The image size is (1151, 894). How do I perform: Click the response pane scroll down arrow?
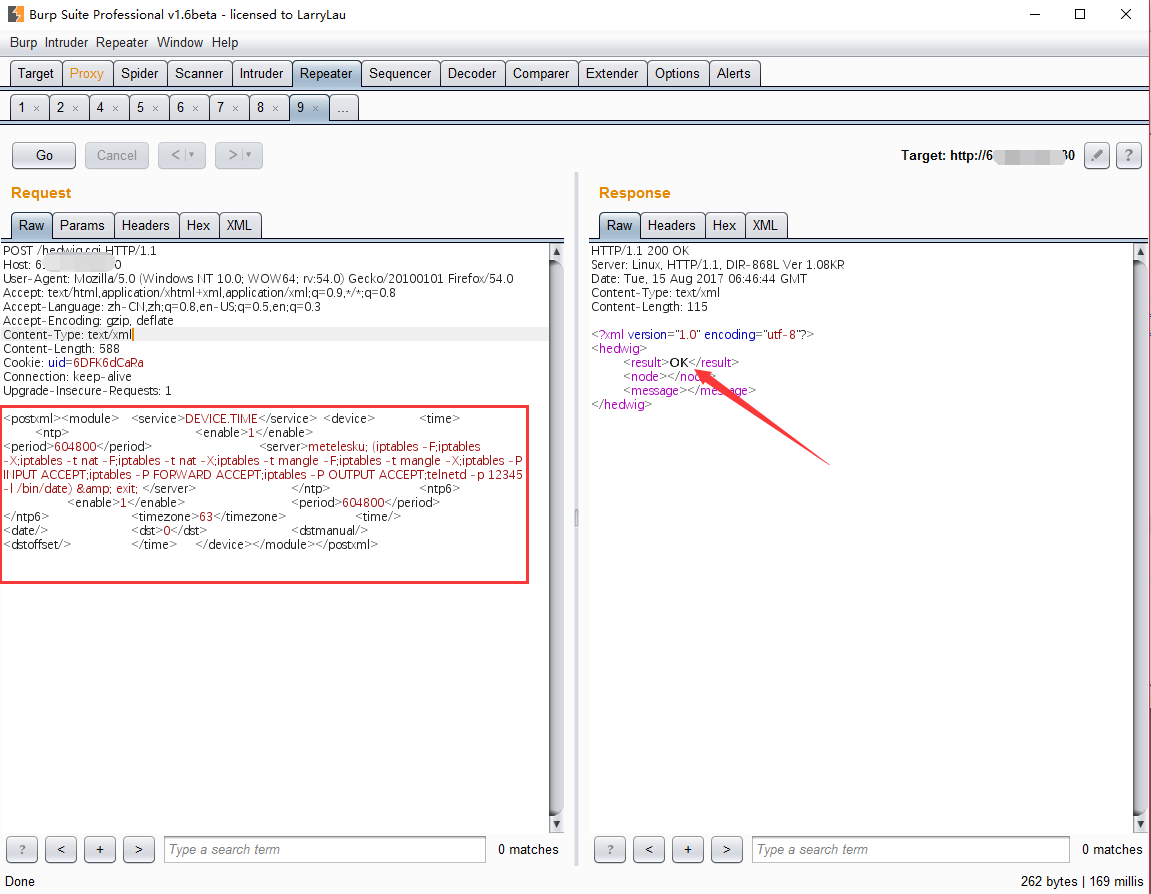(x=1140, y=824)
